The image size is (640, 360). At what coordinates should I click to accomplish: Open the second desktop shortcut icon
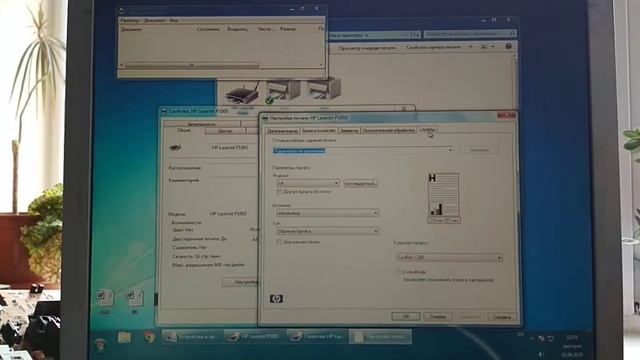(x=134, y=302)
